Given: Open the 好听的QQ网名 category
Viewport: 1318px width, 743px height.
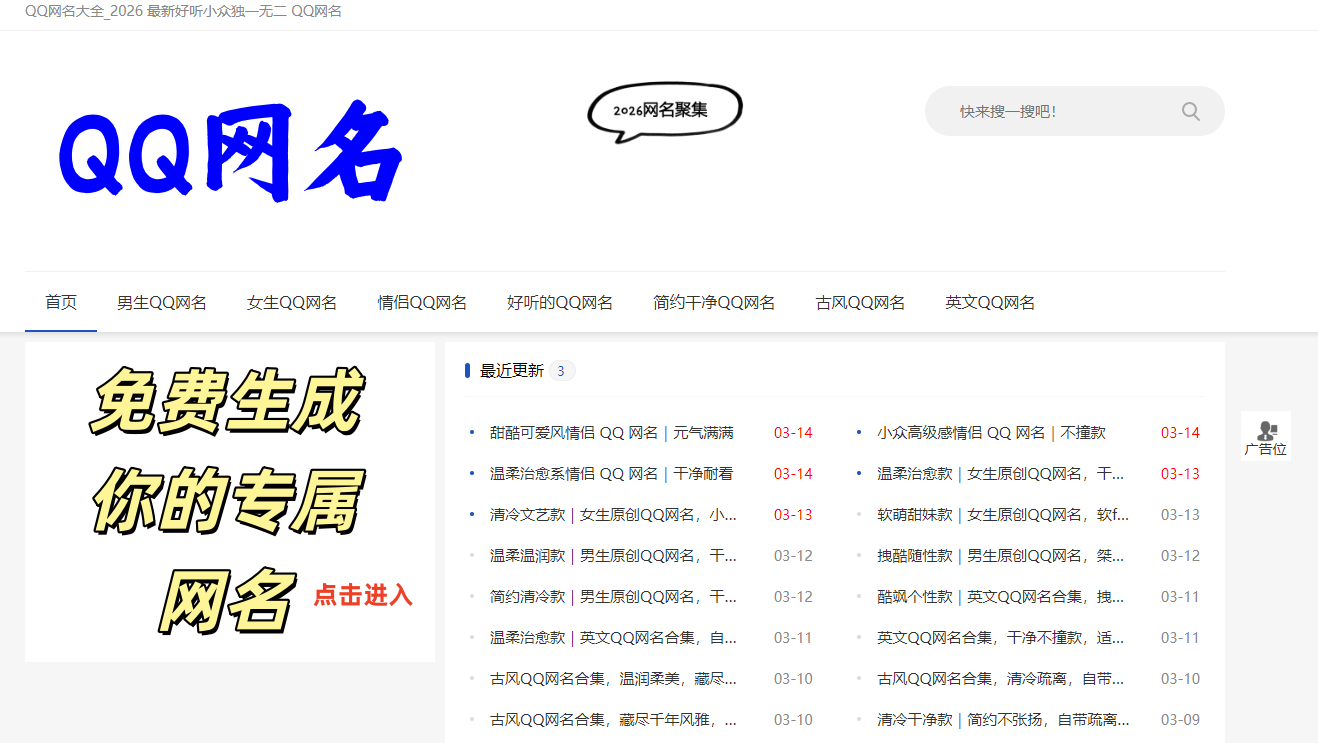Looking at the screenshot, I should (560, 302).
